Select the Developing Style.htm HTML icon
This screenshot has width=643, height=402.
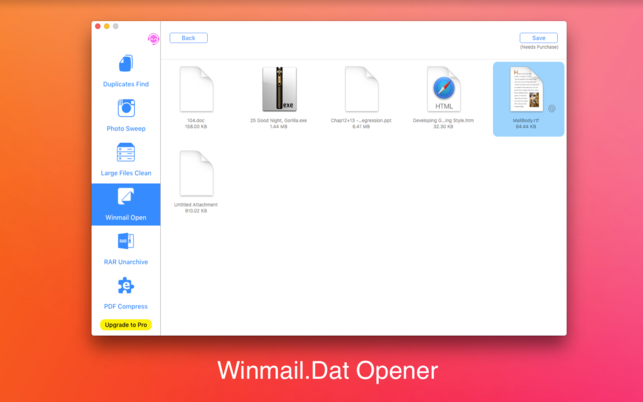444,89
